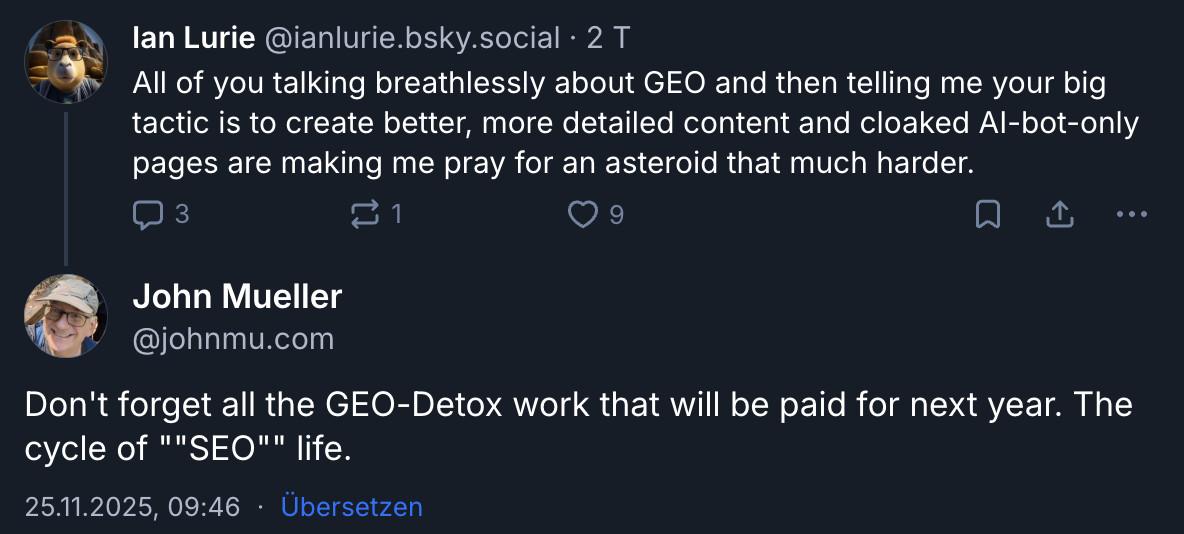
Task: Like Ian Lurie's post with the heart
Action: pos(582,214)
